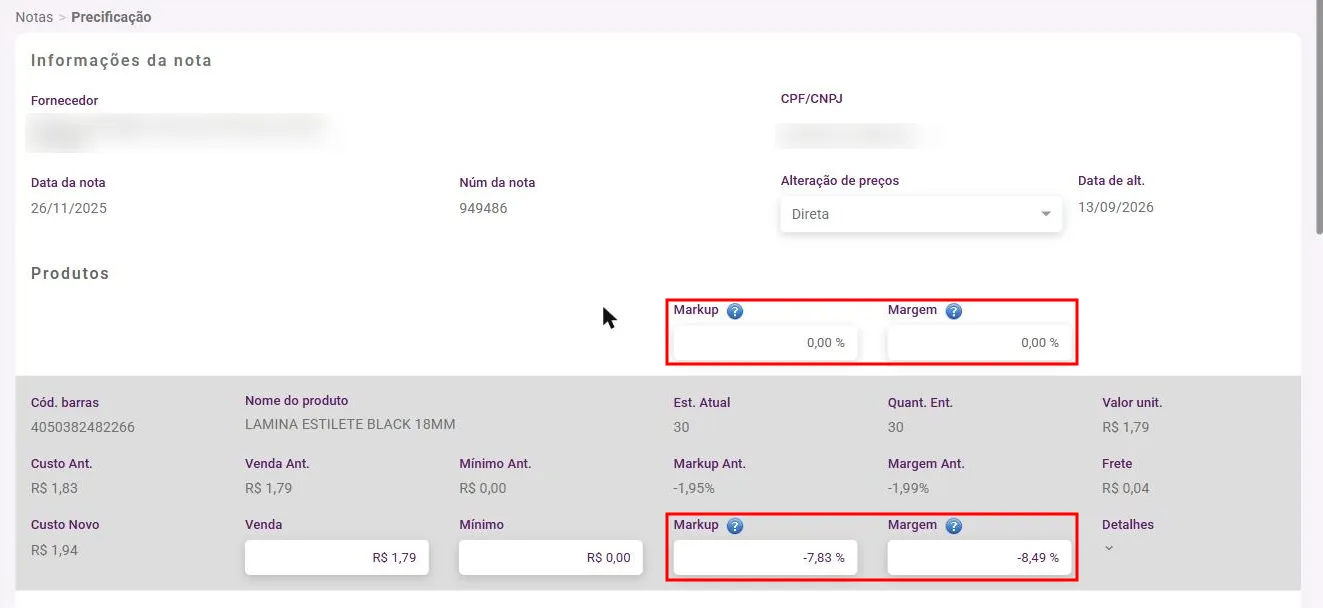Select note number 949486
The width and height of the screenshot is (1323, 608).
(x=483, y=208)
